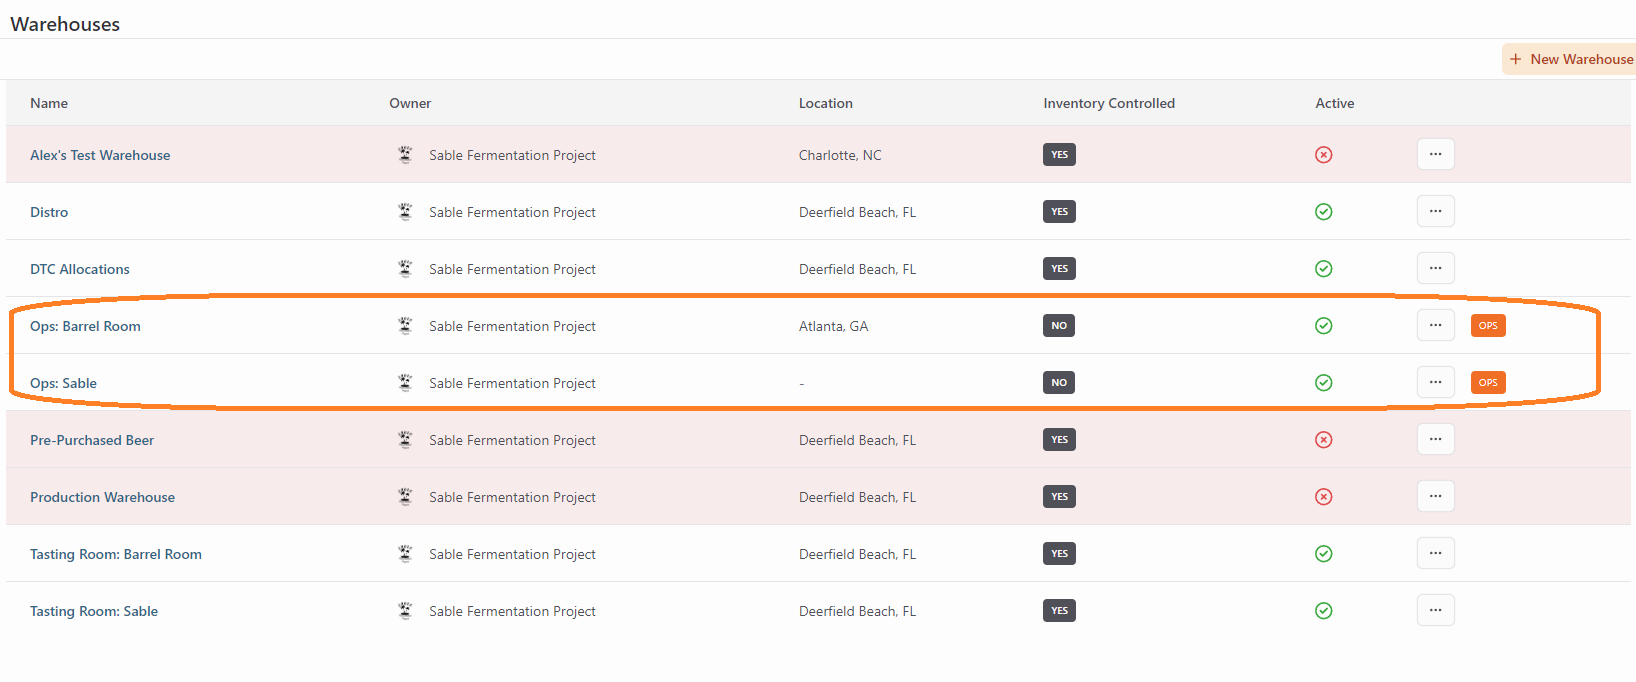The image size is (1636, 682).
Task: Click YES inventory badge for Production Warehouse
Action: point(1059,496)
